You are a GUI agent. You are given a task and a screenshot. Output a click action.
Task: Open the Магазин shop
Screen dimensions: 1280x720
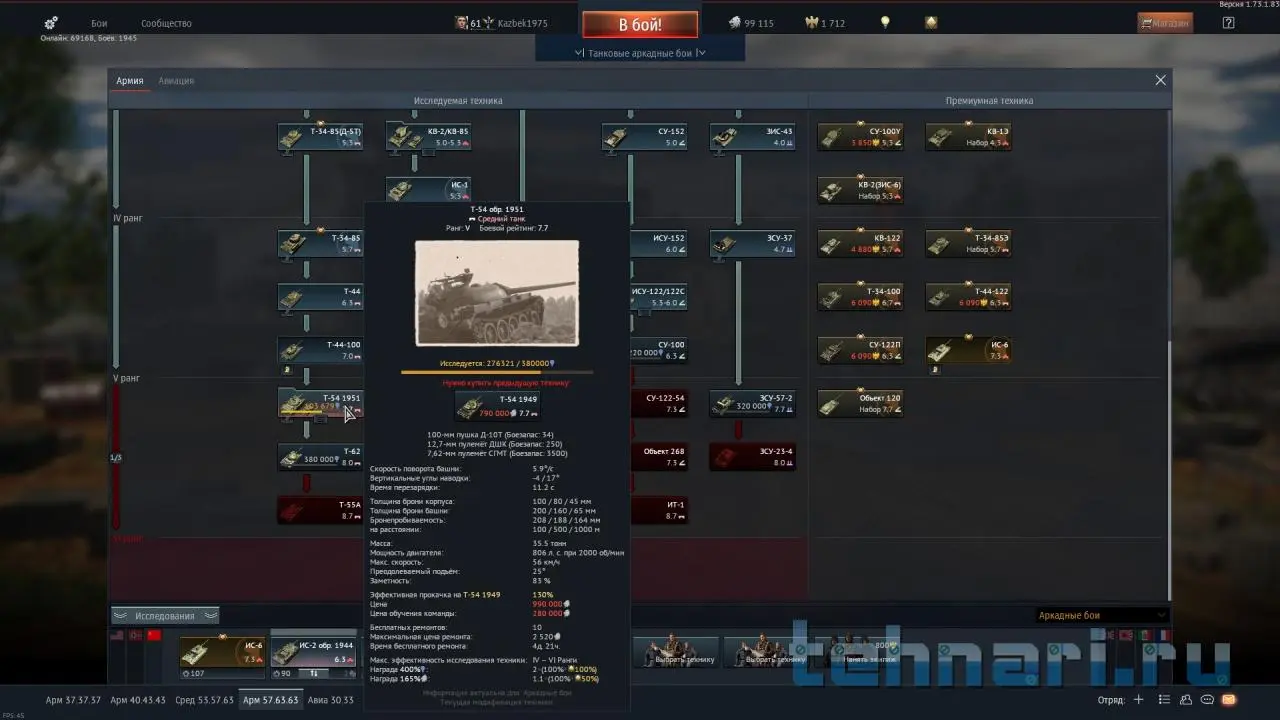[1165, 23]
